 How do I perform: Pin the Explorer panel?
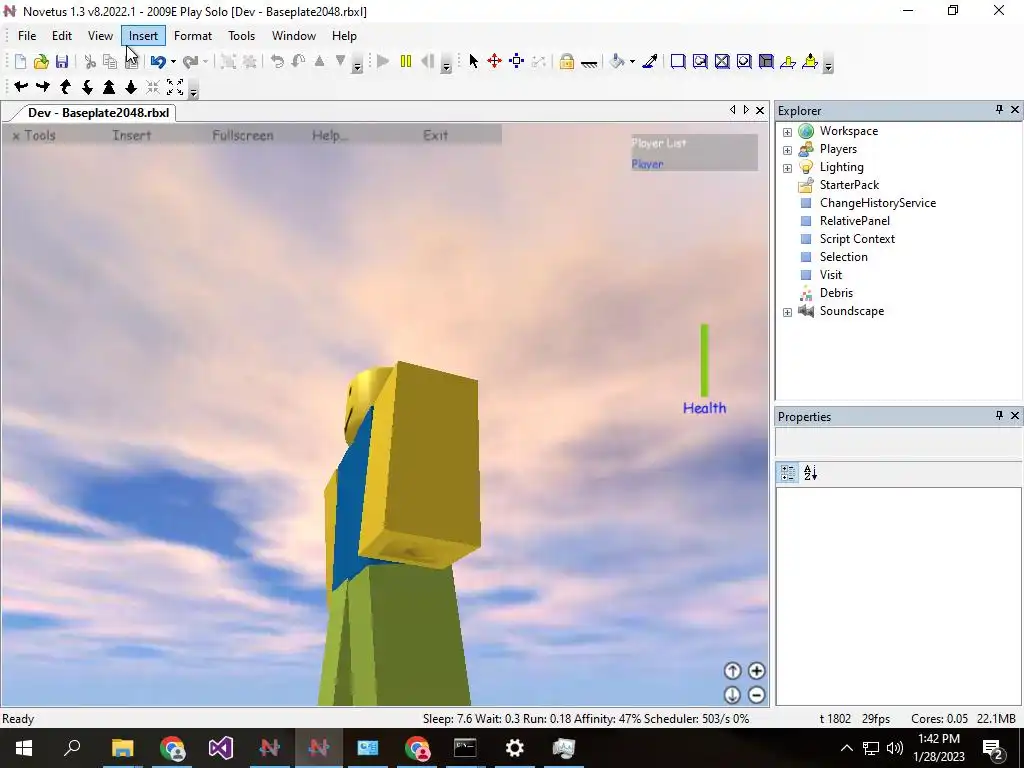click(x=999, y=110)
